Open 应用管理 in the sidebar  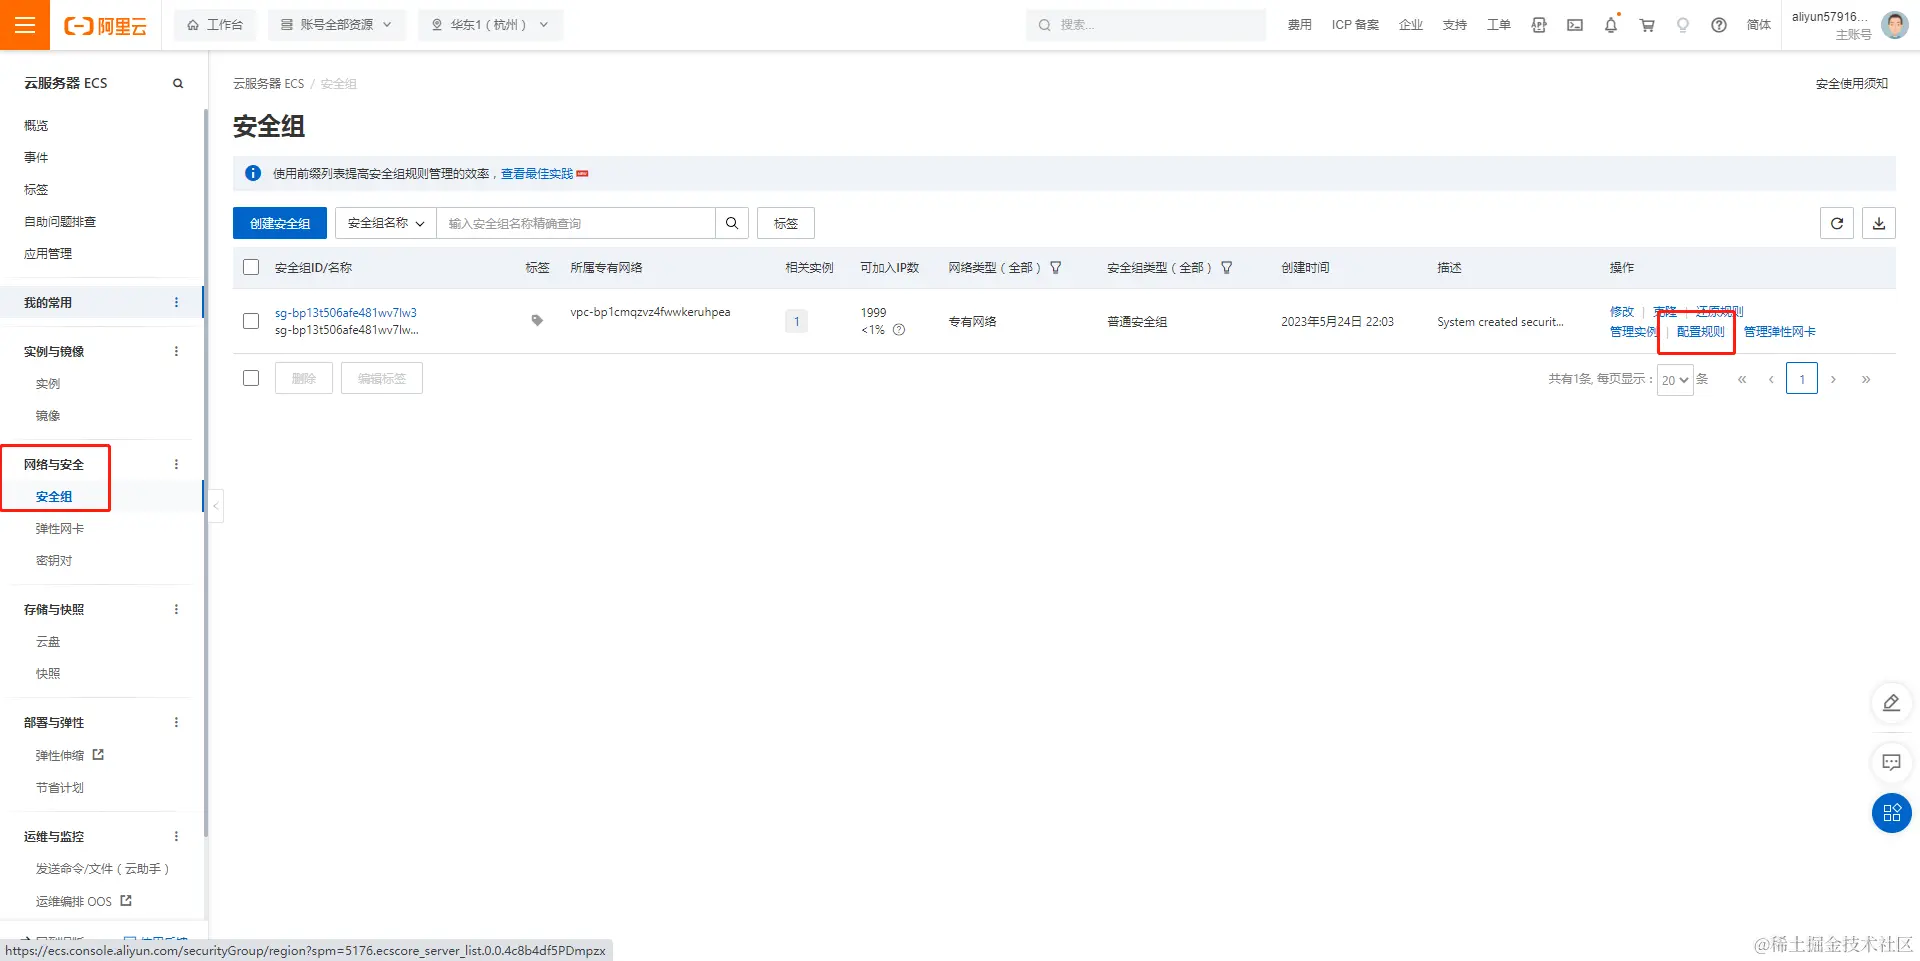click(x=48, y=253)
